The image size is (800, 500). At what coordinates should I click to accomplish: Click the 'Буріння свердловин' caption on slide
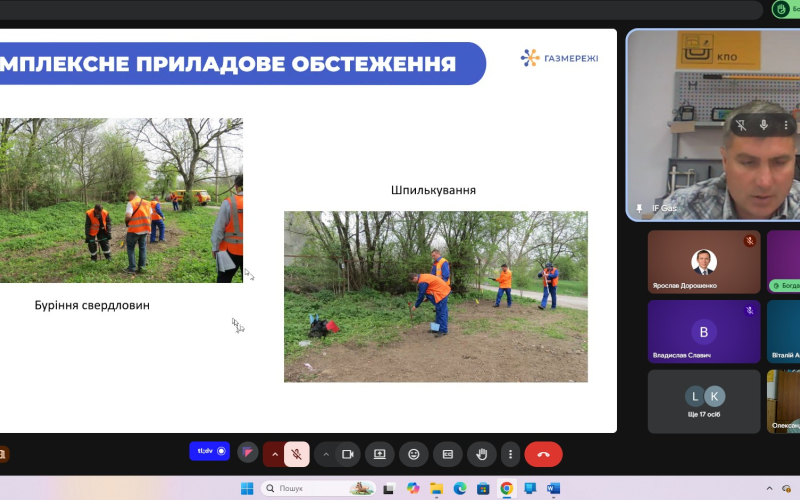(92, 305)
